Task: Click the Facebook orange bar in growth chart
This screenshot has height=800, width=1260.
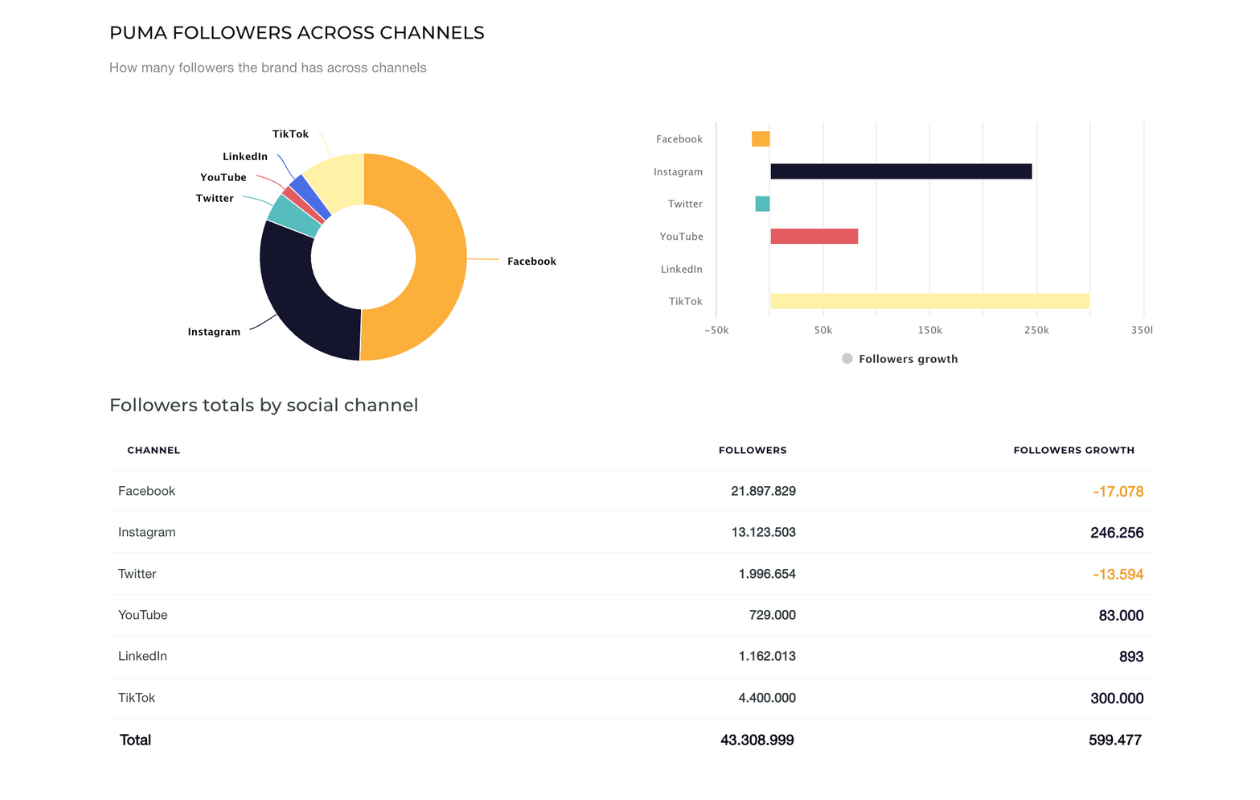Action: 761,139
